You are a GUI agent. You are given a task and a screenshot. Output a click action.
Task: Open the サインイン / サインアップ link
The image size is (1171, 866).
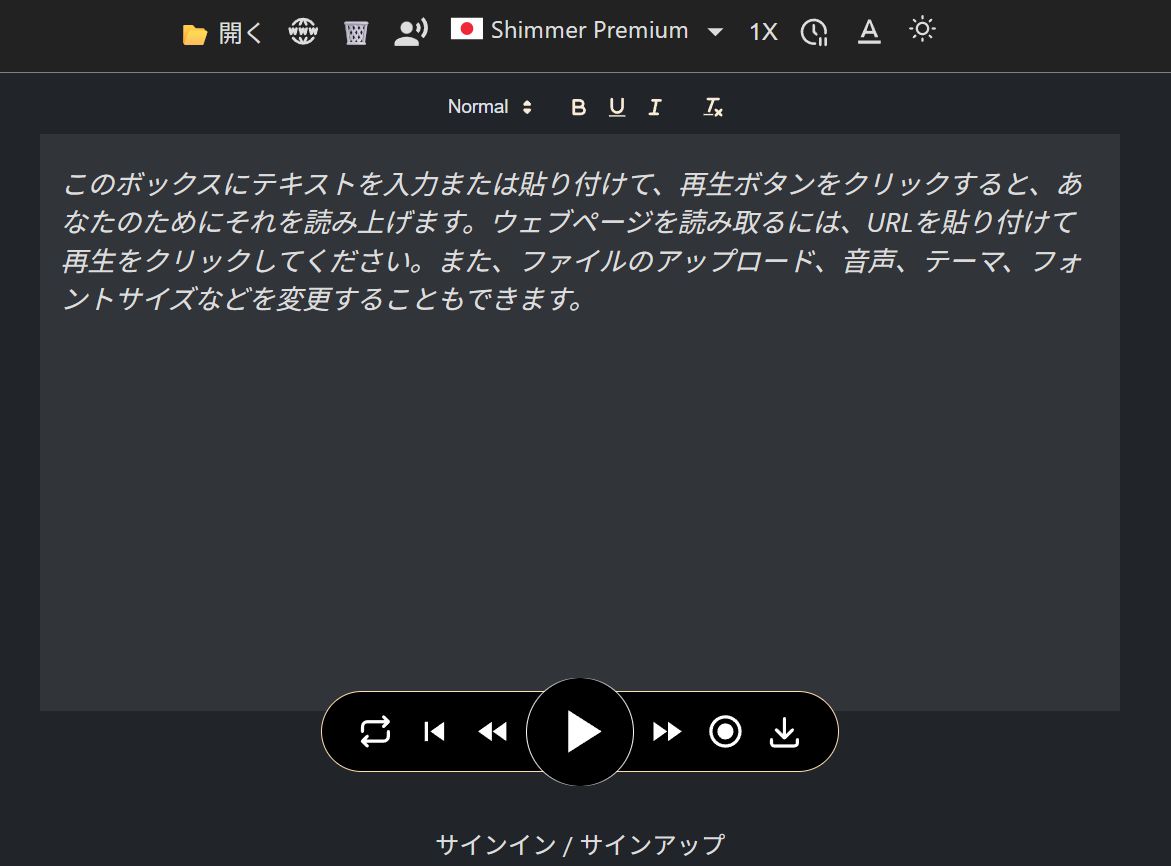point(579,845)
